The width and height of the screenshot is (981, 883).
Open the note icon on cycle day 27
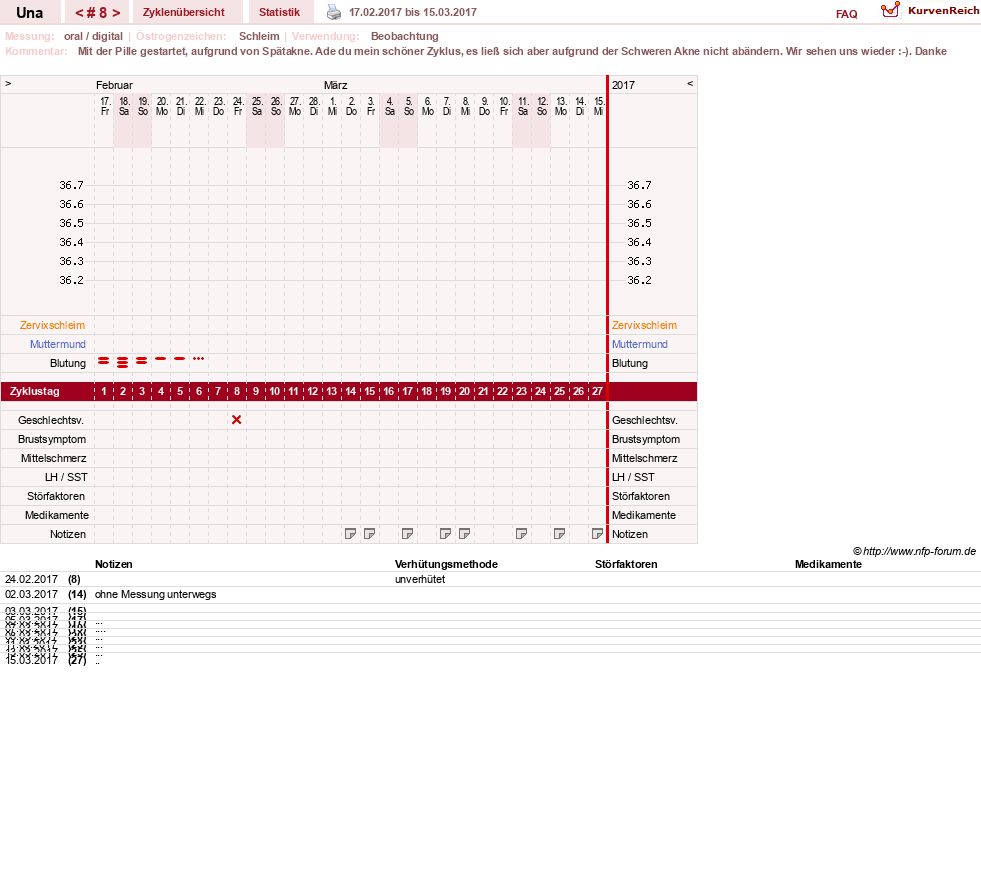(597, 534)
